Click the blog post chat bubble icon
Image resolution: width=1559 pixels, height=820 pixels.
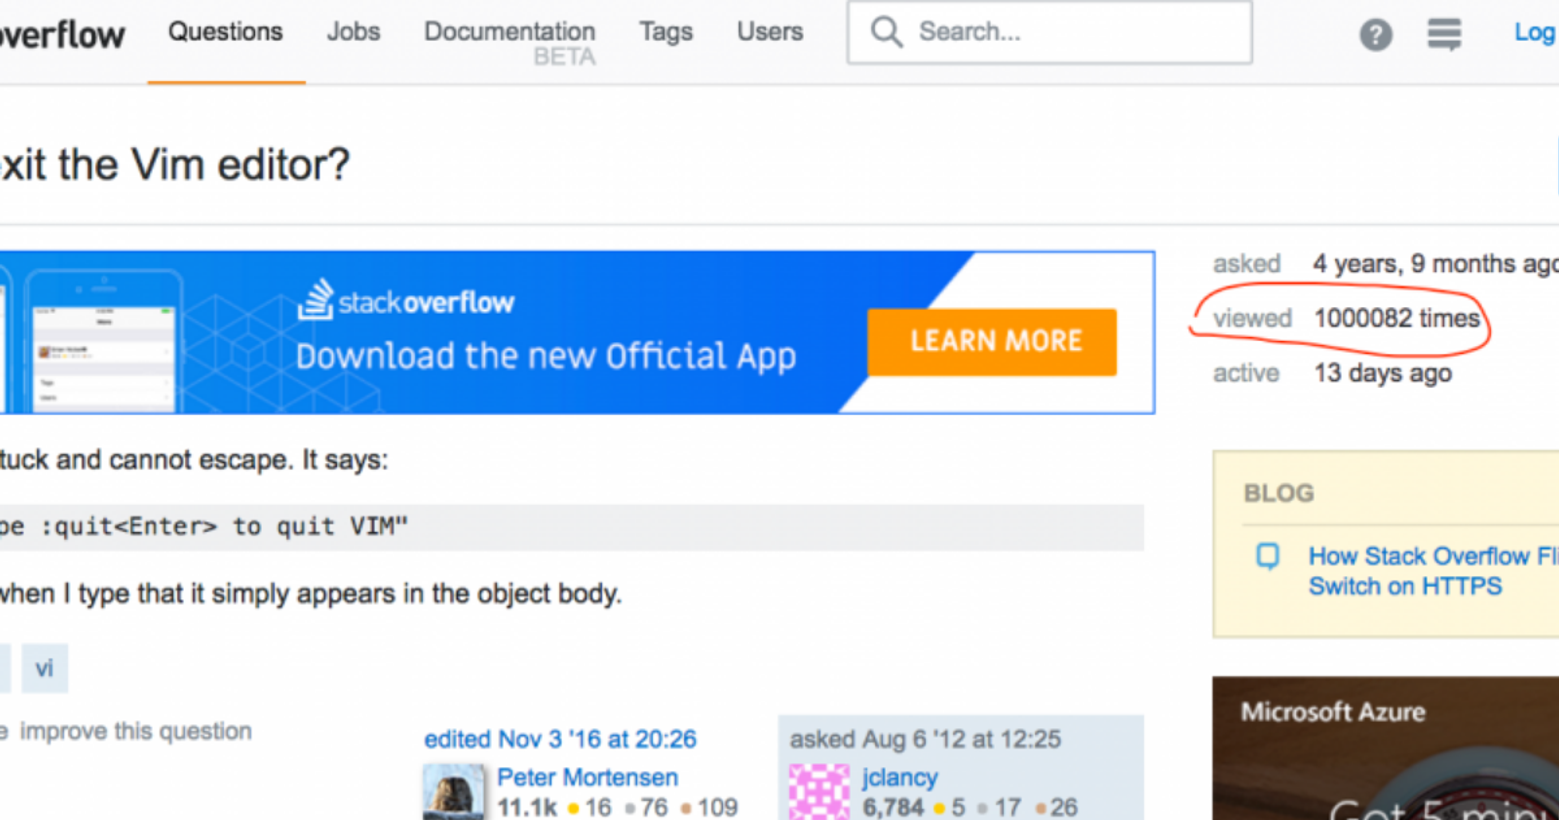click(x=1267, y=556)
